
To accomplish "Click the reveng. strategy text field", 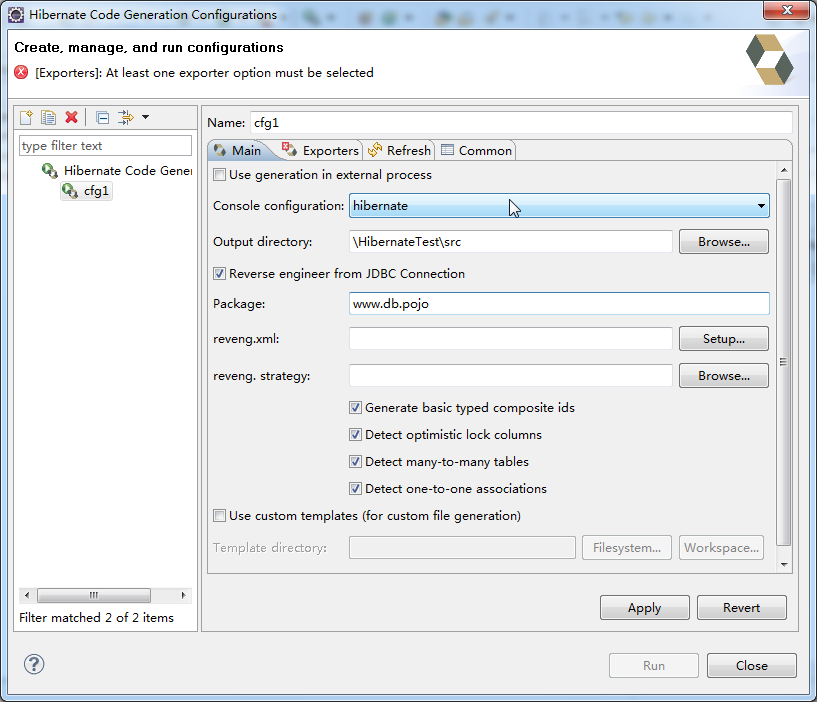I will click(511, 376).
